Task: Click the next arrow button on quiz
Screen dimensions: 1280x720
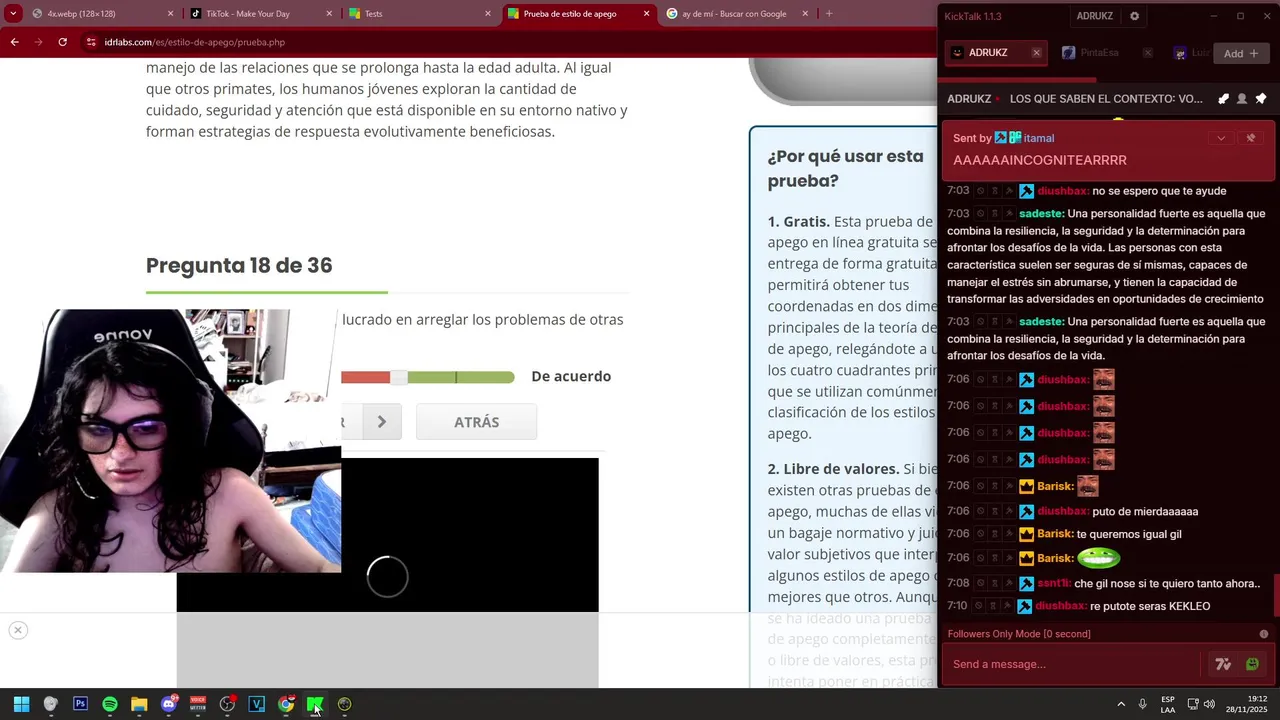Action: tap(381, 422)
